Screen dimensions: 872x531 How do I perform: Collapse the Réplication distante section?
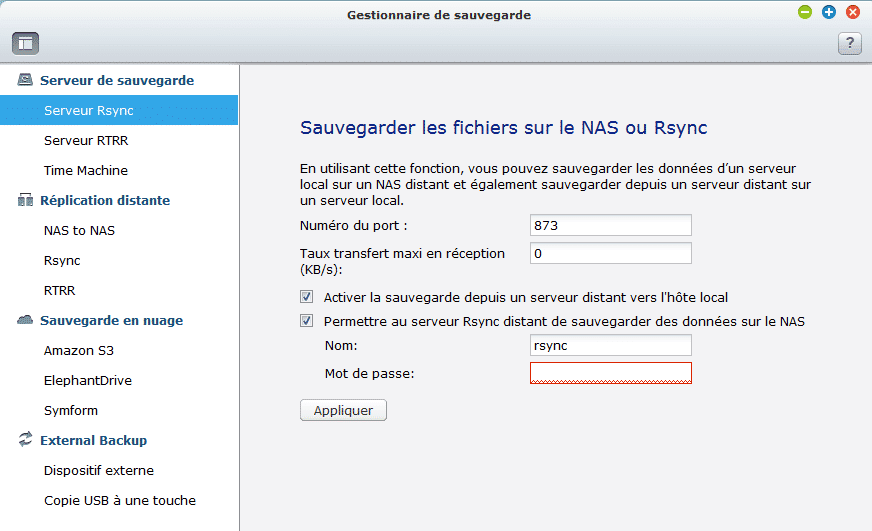(x=105, y=200)
